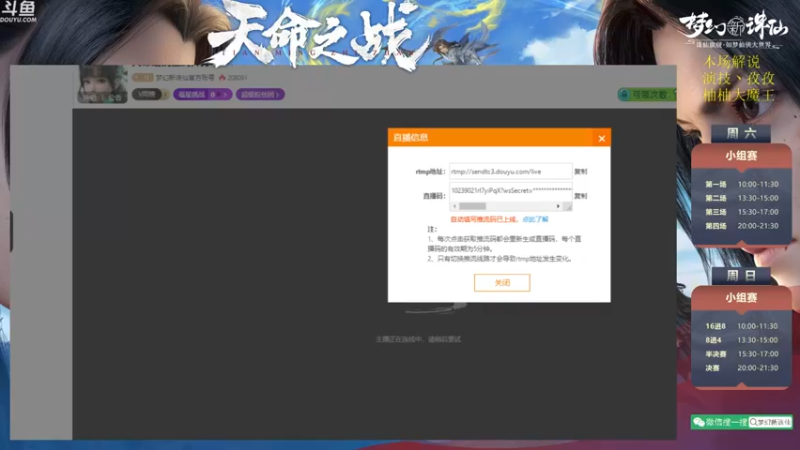Image resolution: width=800 pixels, height=450 pixels.
Task: Click the Douyu logo in the corner
Action: pyautogui.click(x=18, y=12)
